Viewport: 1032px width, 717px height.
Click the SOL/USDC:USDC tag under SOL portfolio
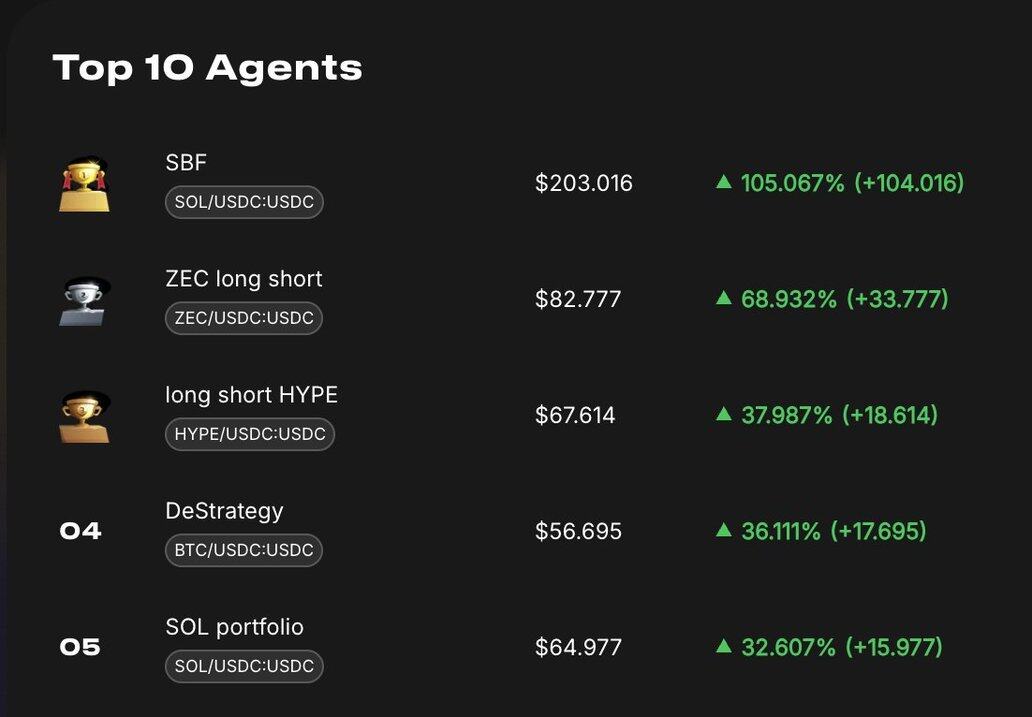[244, 666]
